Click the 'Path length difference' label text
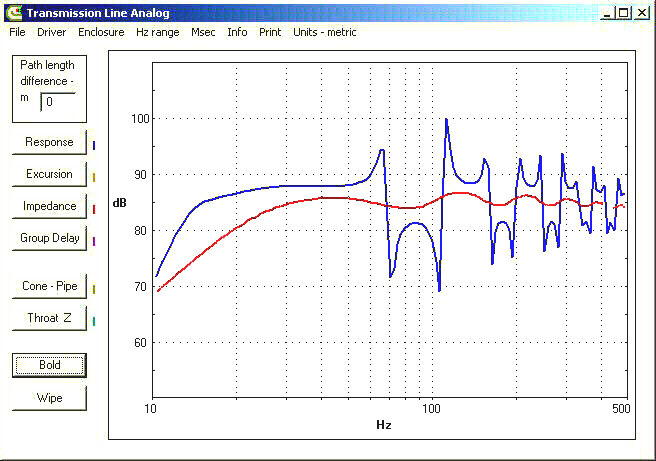This screenshot has width=656, height=461. point(47,73)
